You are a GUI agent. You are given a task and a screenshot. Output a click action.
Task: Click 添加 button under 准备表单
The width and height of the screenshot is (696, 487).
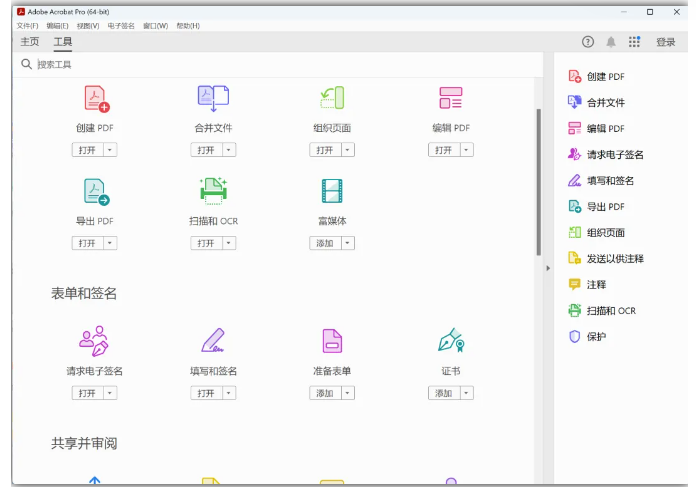point(325,393)
